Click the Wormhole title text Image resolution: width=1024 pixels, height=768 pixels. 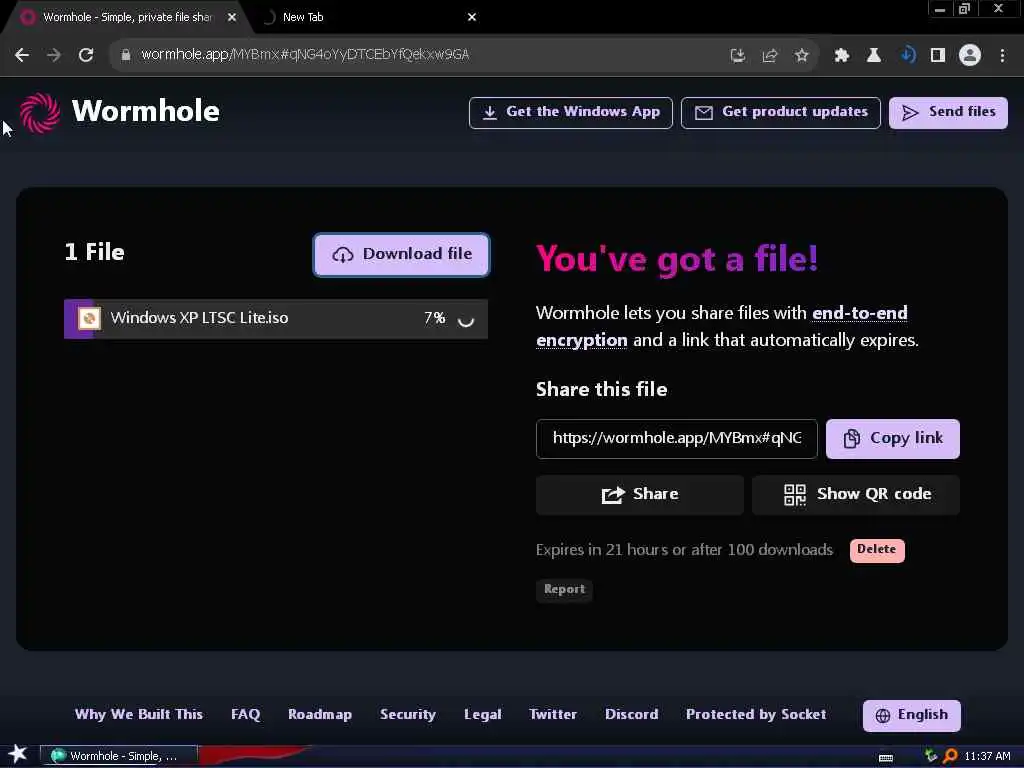(146, 112)
